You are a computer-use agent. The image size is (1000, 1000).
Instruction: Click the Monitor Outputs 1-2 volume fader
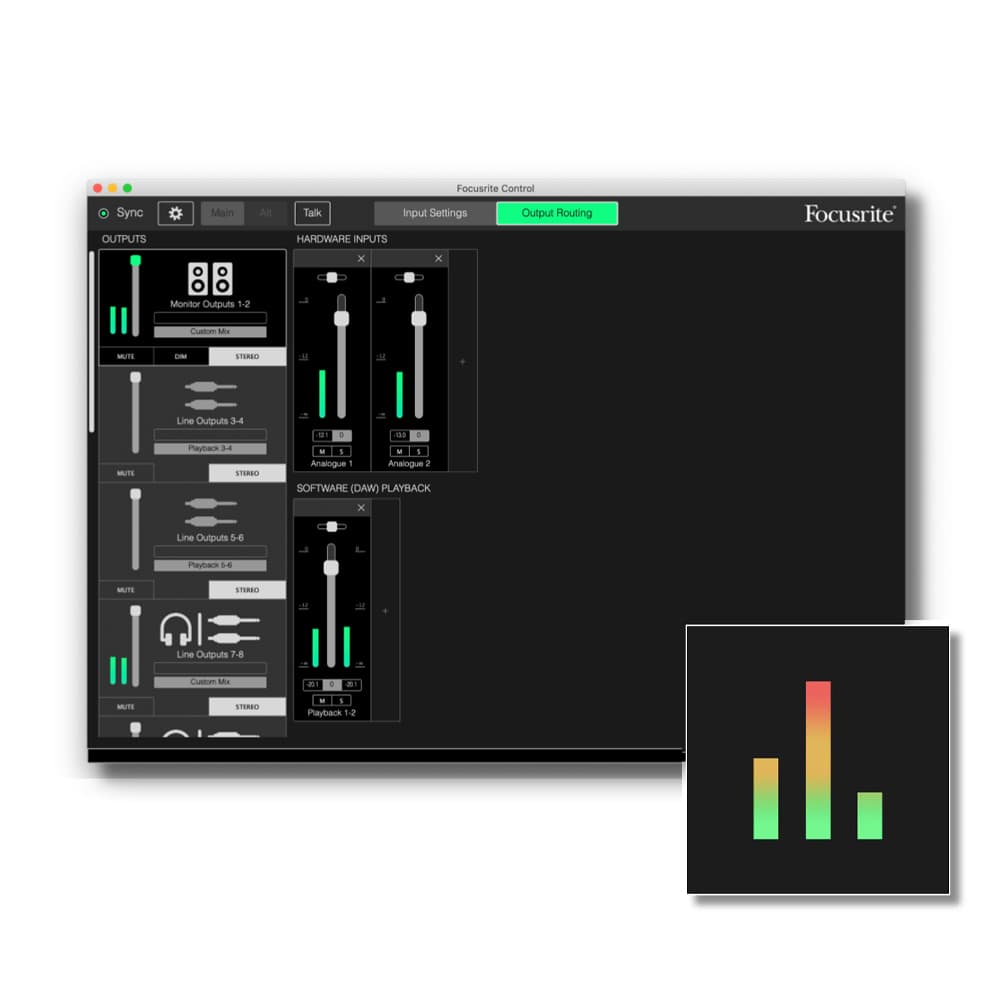[x=135, y=295]
